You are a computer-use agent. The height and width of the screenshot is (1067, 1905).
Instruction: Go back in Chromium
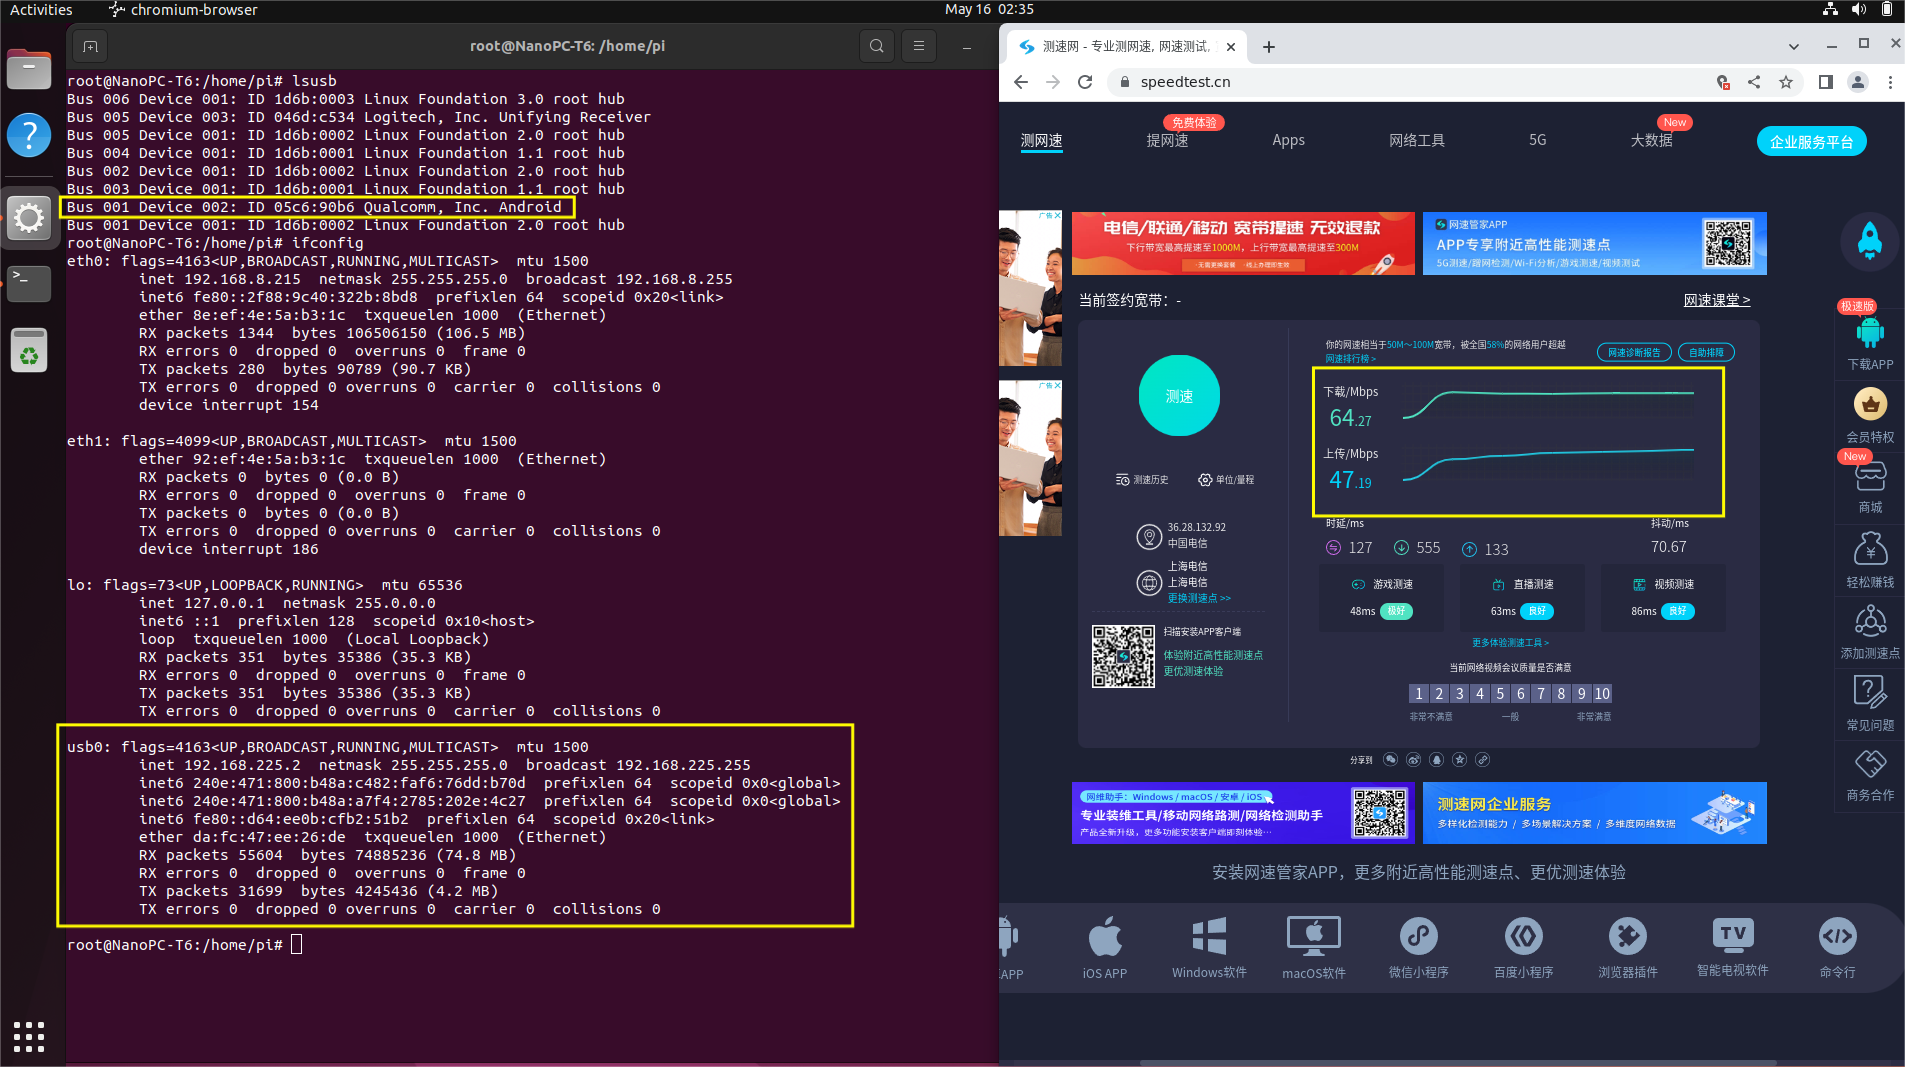pyautogui.click(x=1020, y=82)
